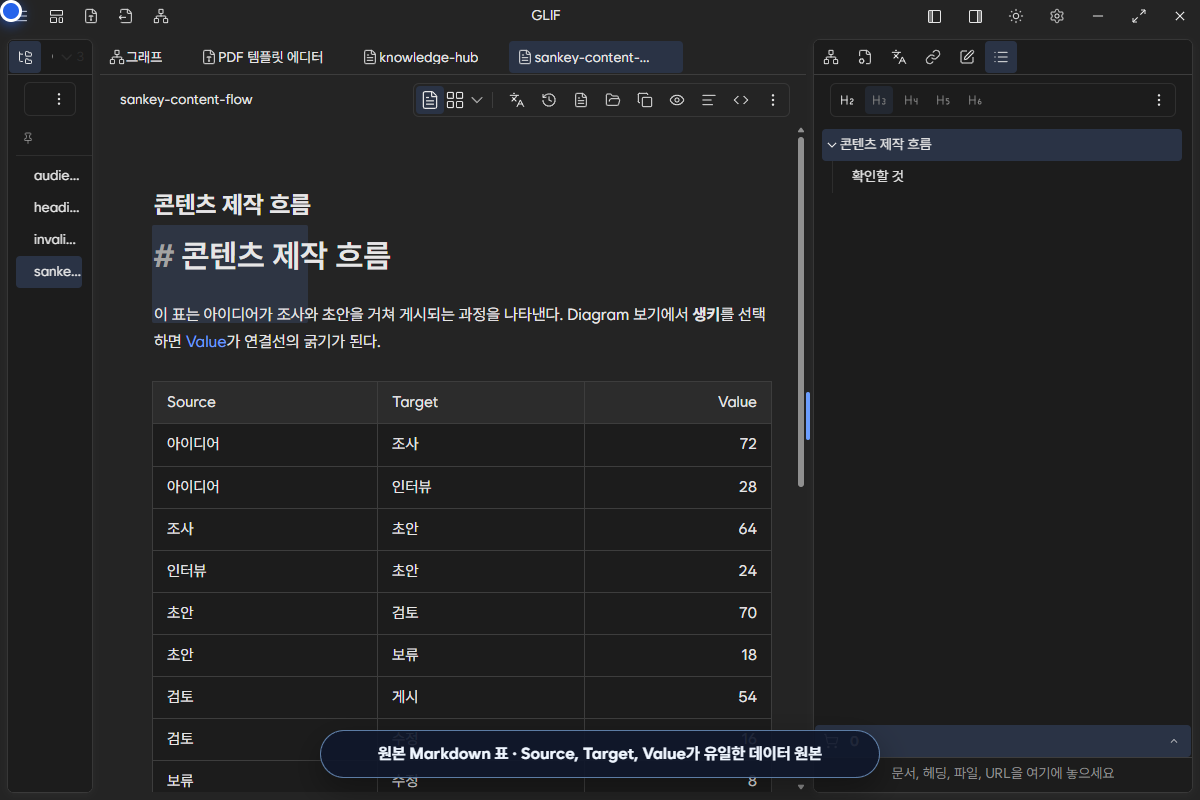Open the links panel in right sidebar
This screenshot has height=800, width=1200.
(933, 57)
